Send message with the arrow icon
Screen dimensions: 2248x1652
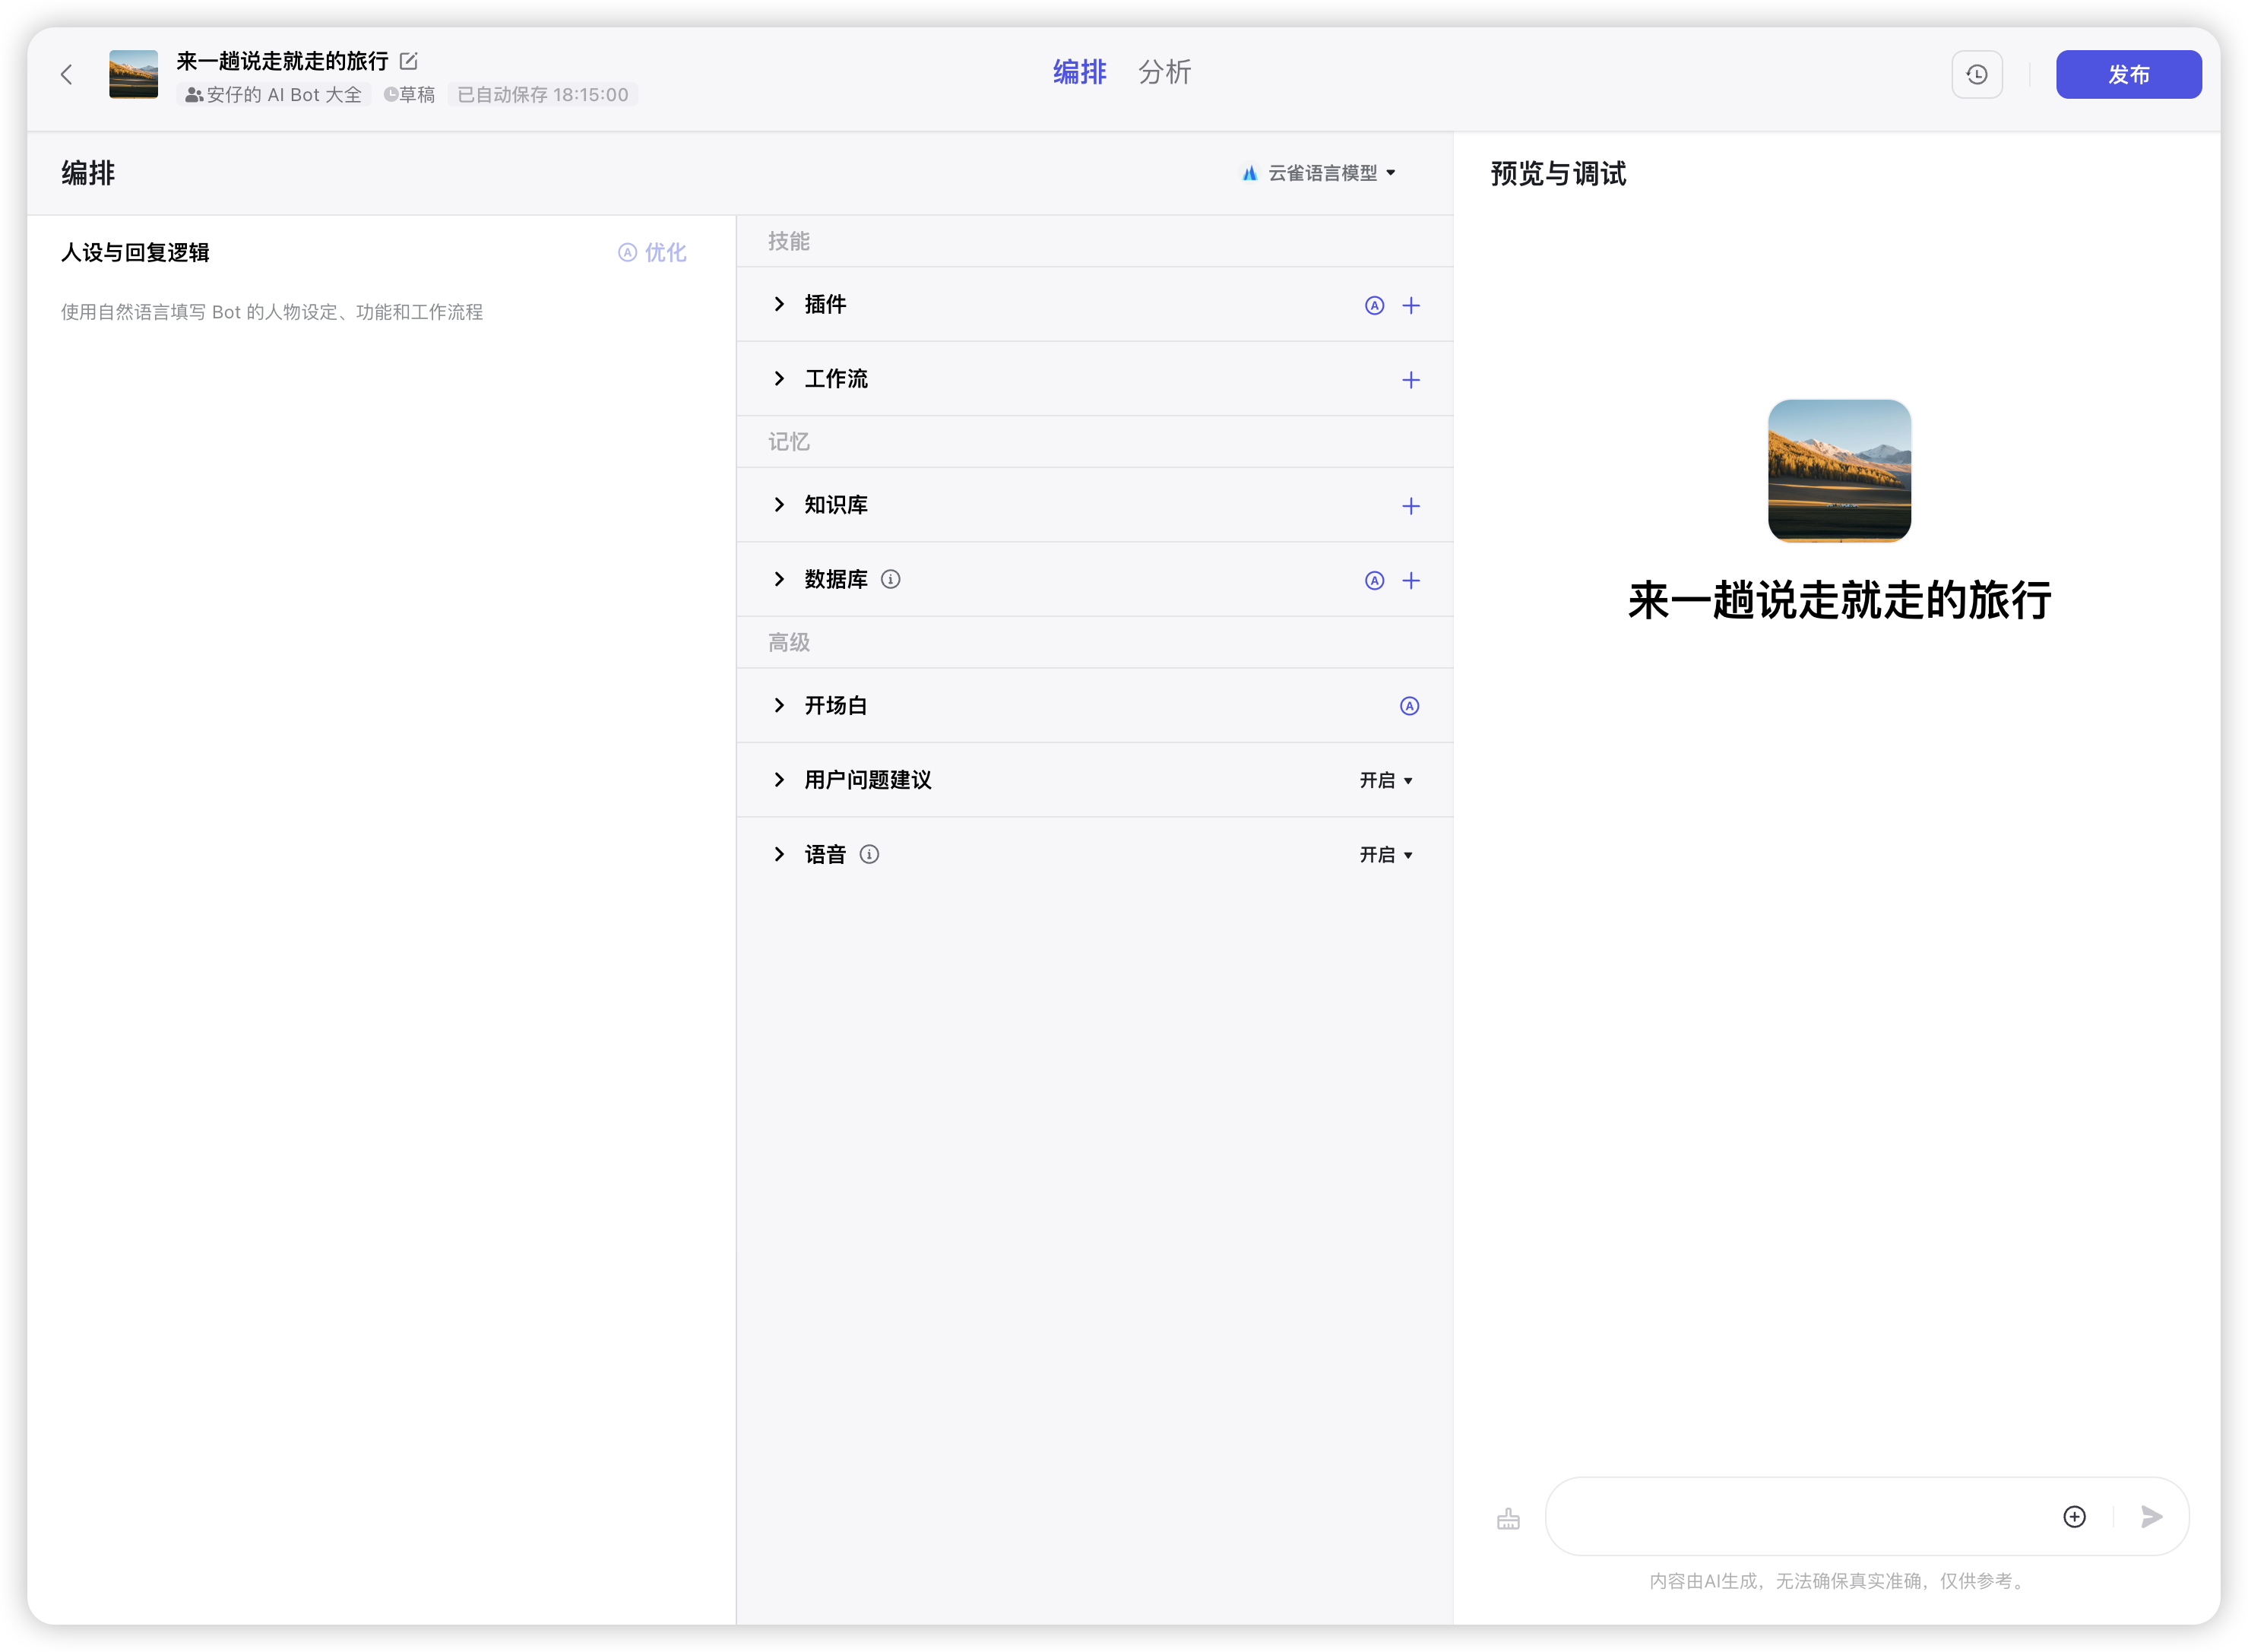pos(2151,1516)
